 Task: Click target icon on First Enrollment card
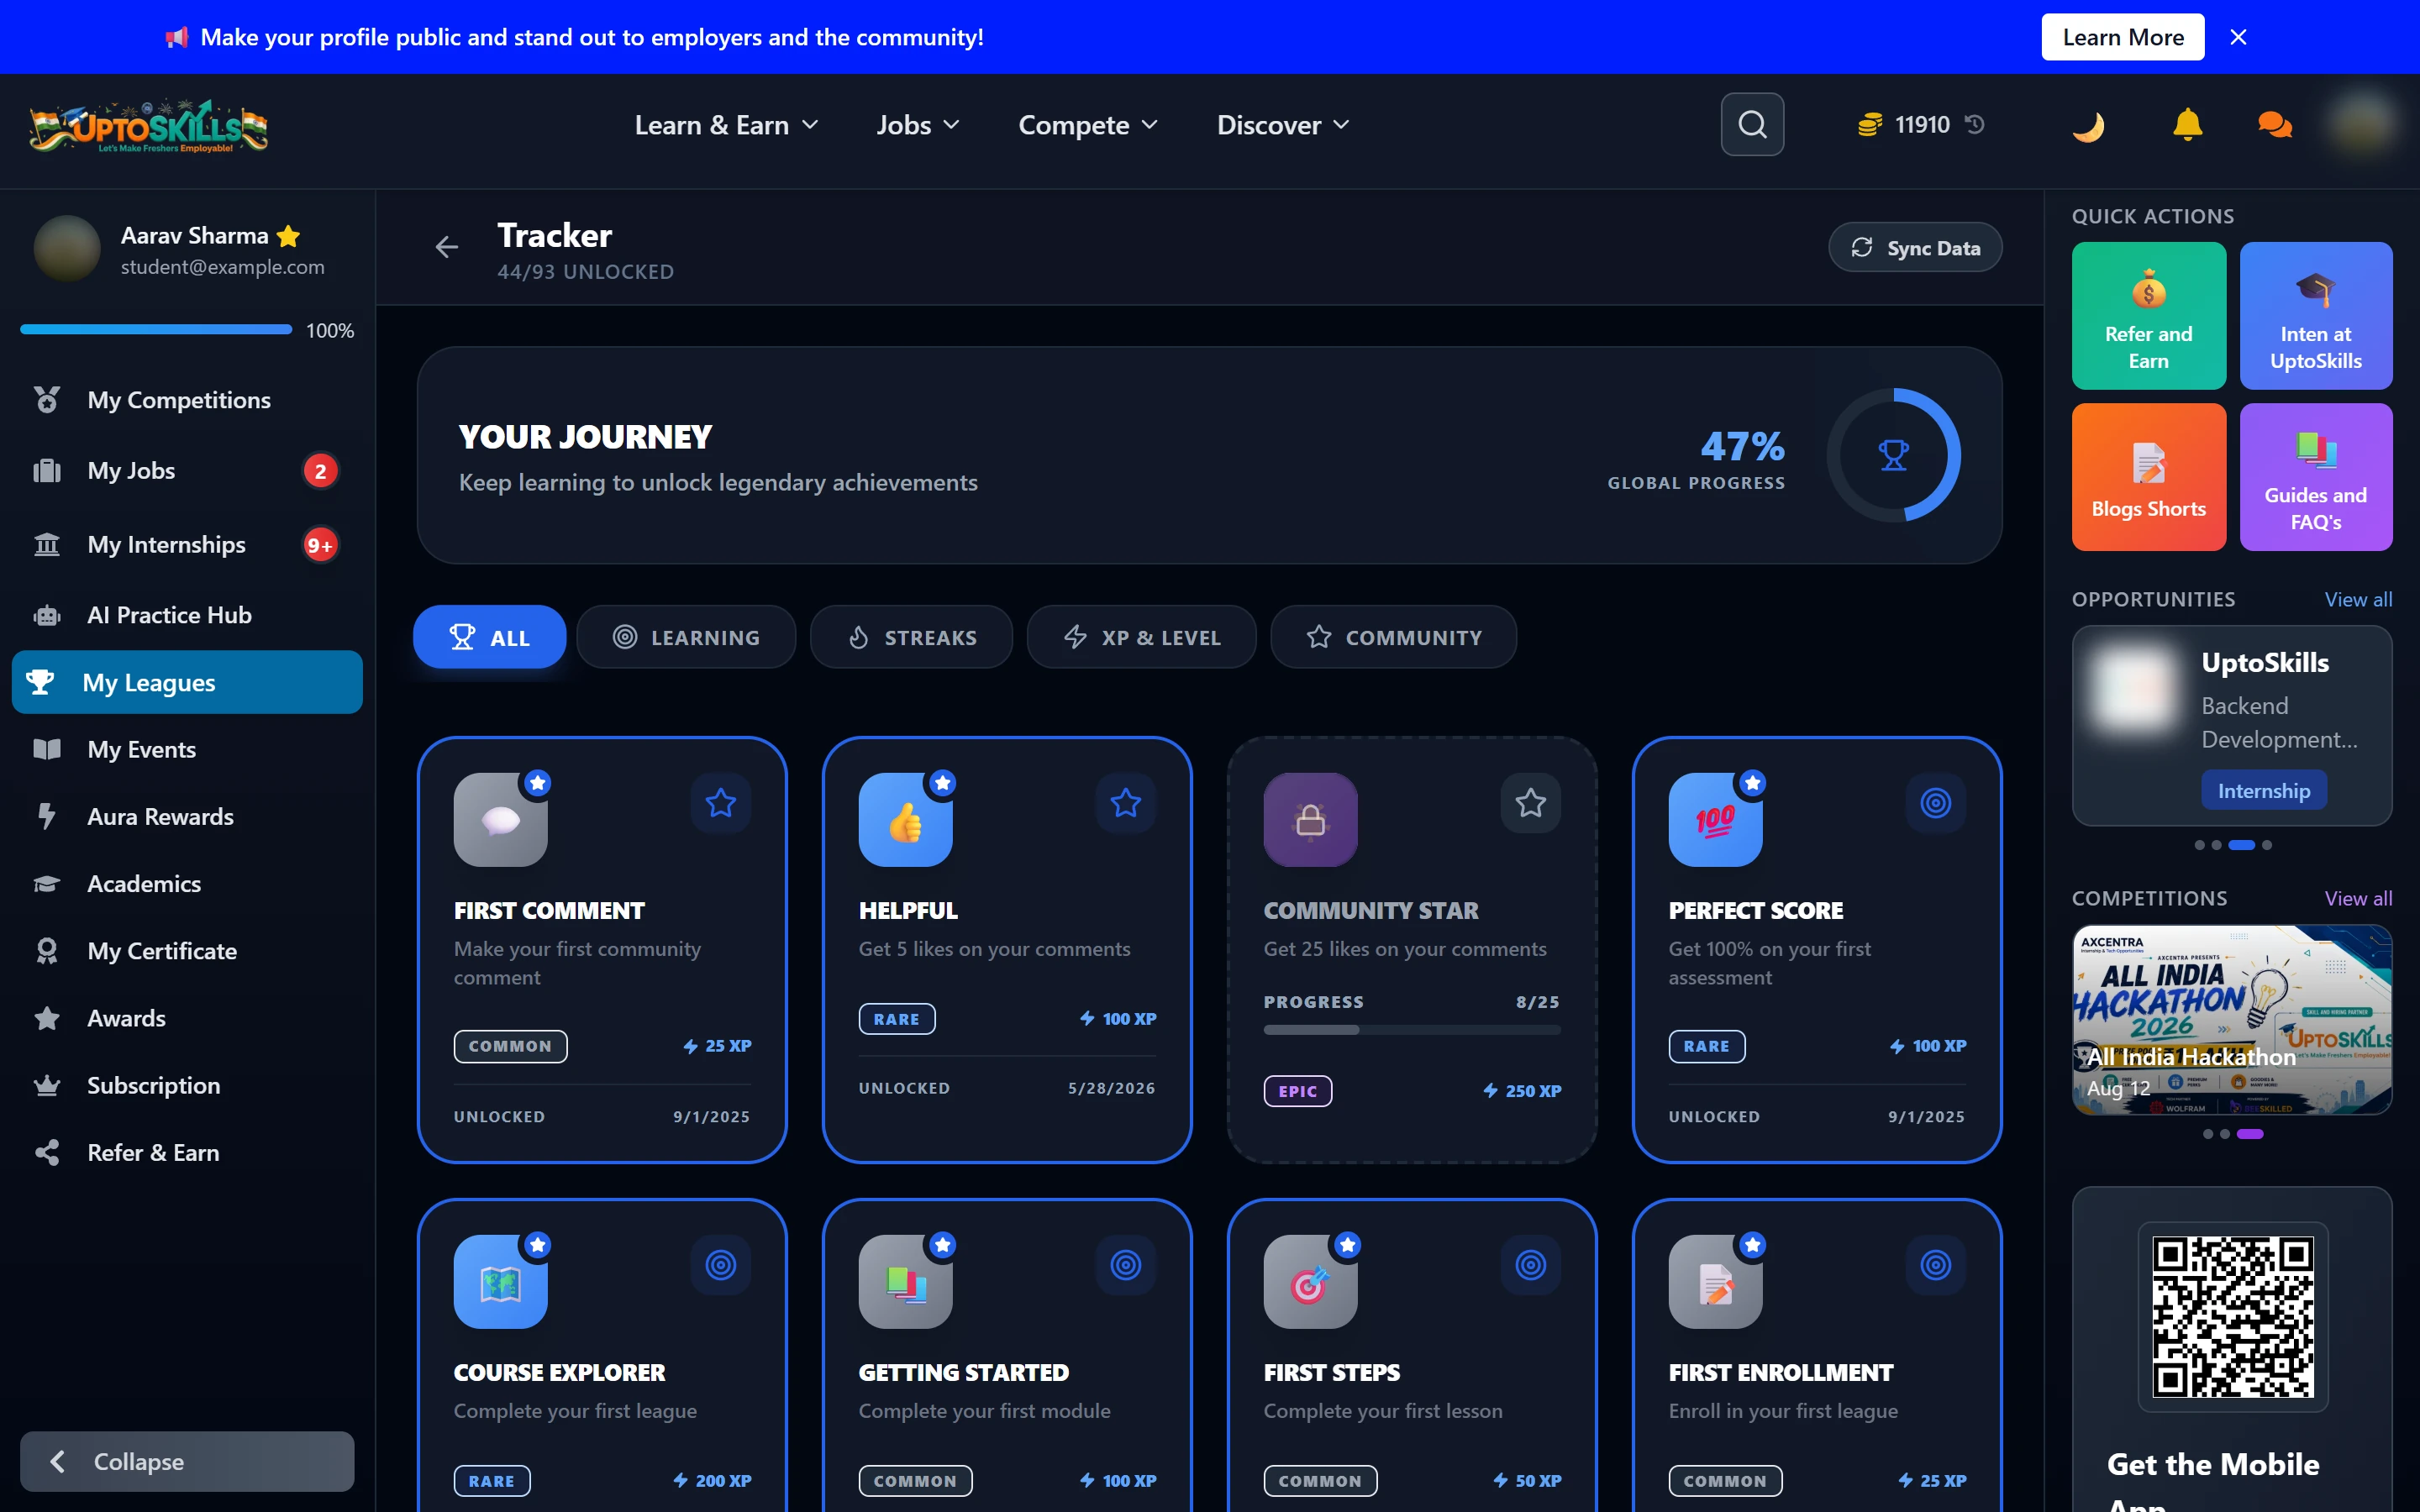[x=1935, y=1265]
